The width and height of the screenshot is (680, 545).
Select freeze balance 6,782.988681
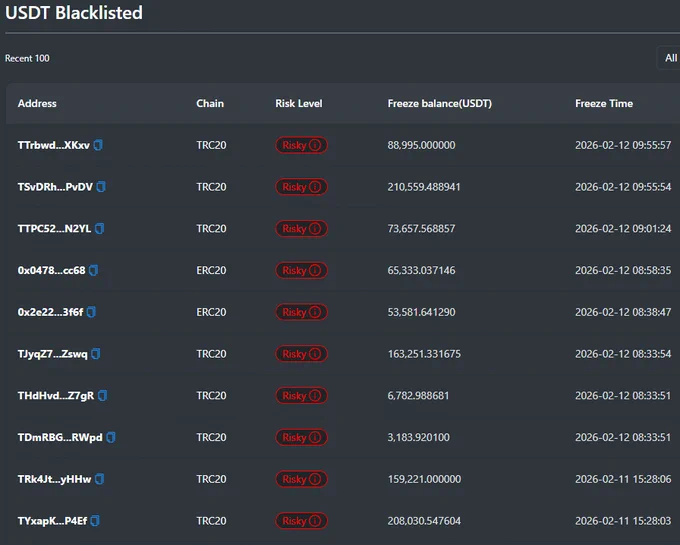point(418,395)
